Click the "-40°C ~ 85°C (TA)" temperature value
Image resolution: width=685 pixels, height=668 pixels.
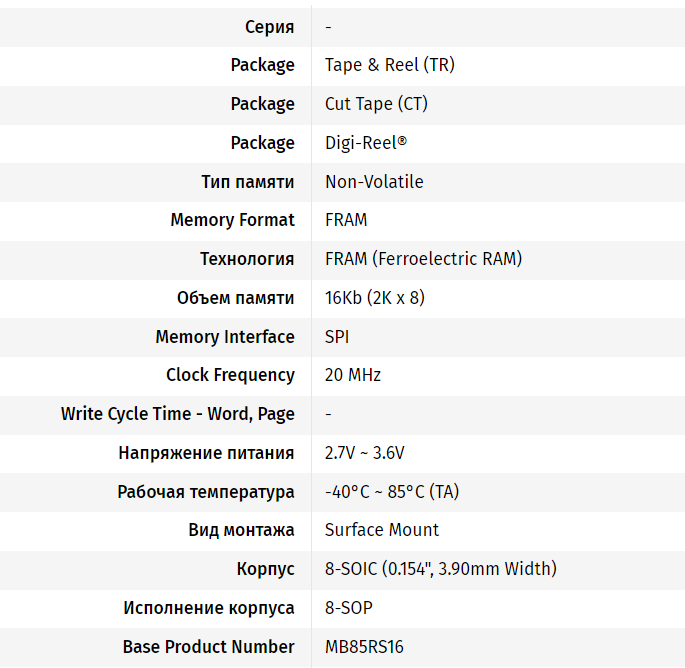tap(392, 492)
